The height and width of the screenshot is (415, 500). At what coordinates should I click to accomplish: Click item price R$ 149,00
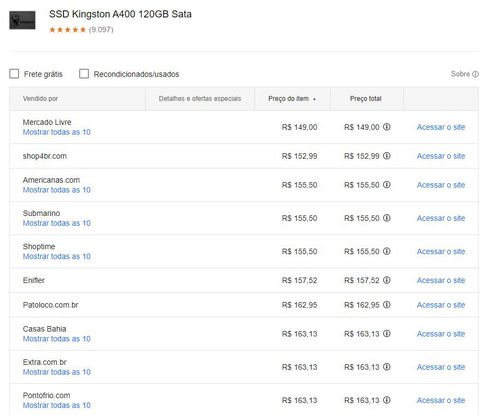pos(299,127)
